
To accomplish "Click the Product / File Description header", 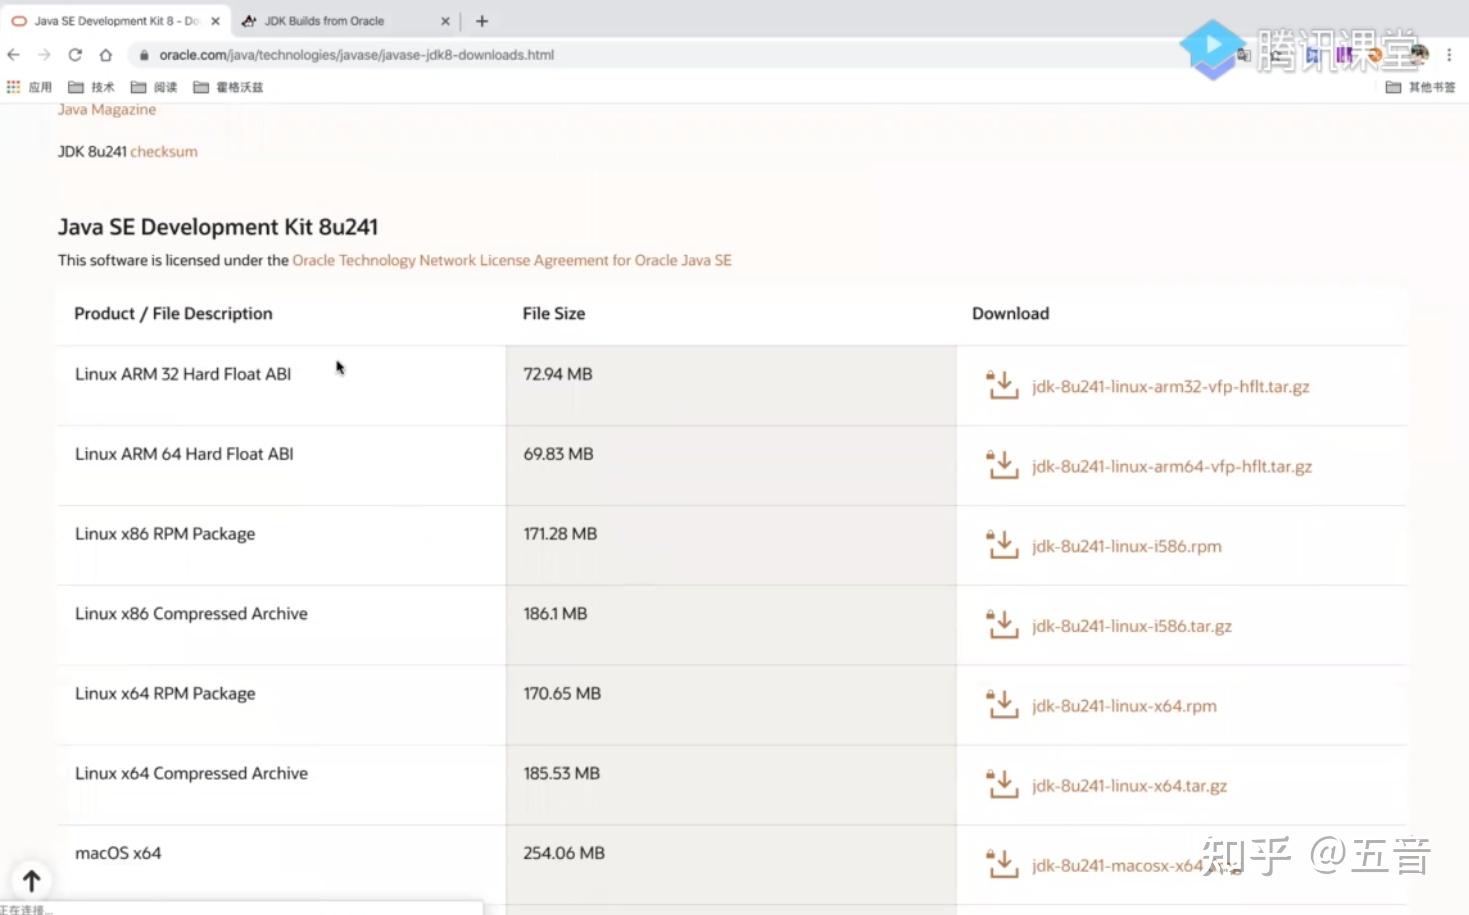I will click(x=173, y=314).
